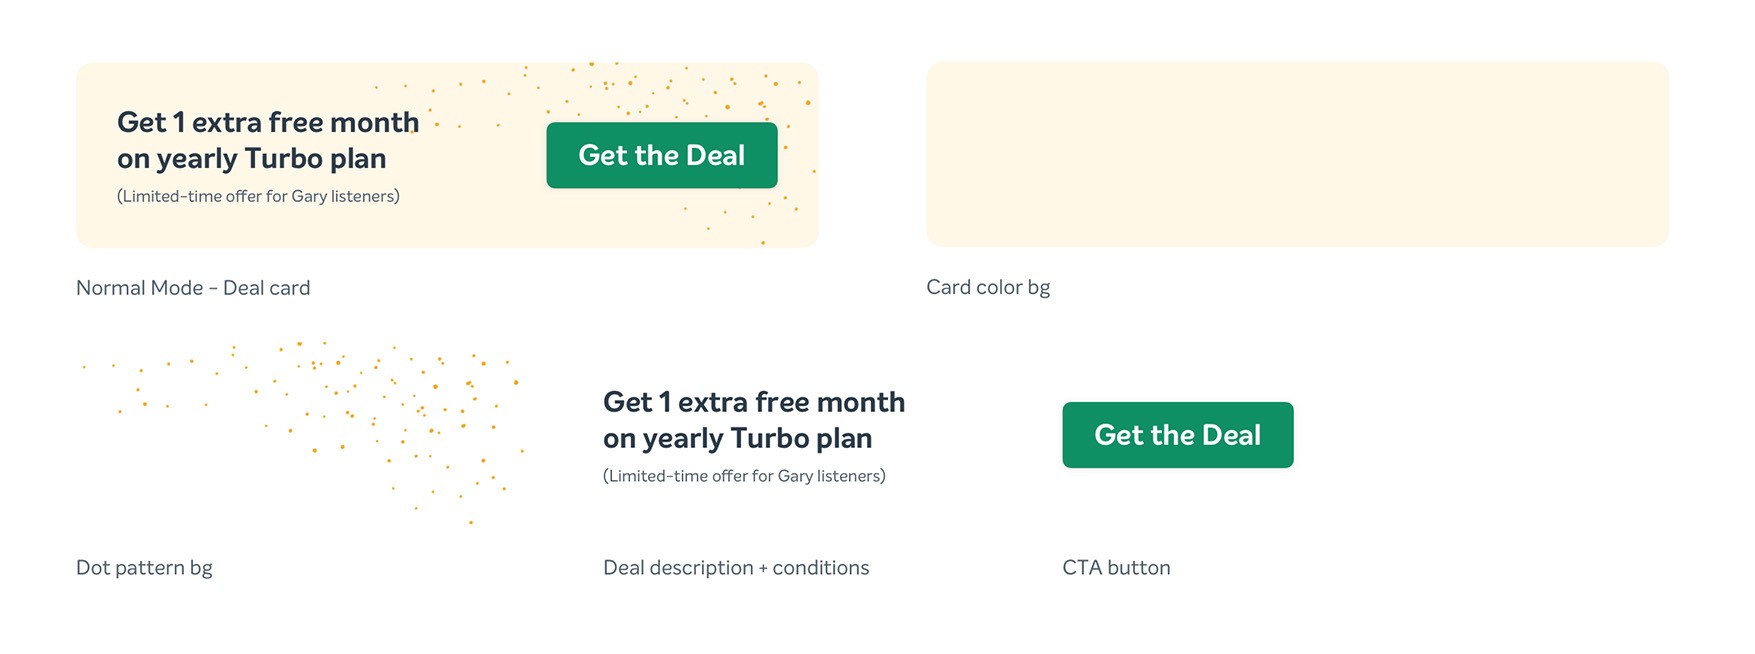Click the limited-time offer note inside the deal card
Image resolution: width=1755 pixels, height=654 pixels.
[258, 196]
